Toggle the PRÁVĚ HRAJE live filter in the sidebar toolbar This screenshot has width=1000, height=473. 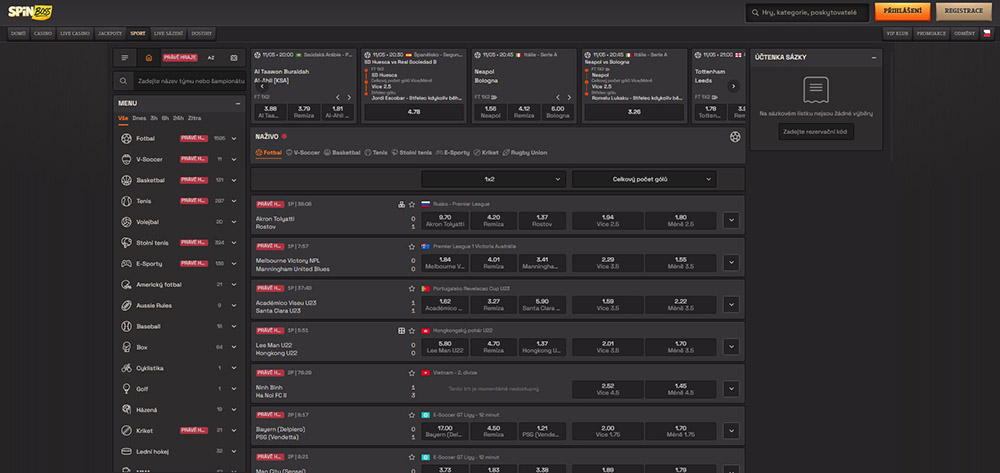(179, 58)
